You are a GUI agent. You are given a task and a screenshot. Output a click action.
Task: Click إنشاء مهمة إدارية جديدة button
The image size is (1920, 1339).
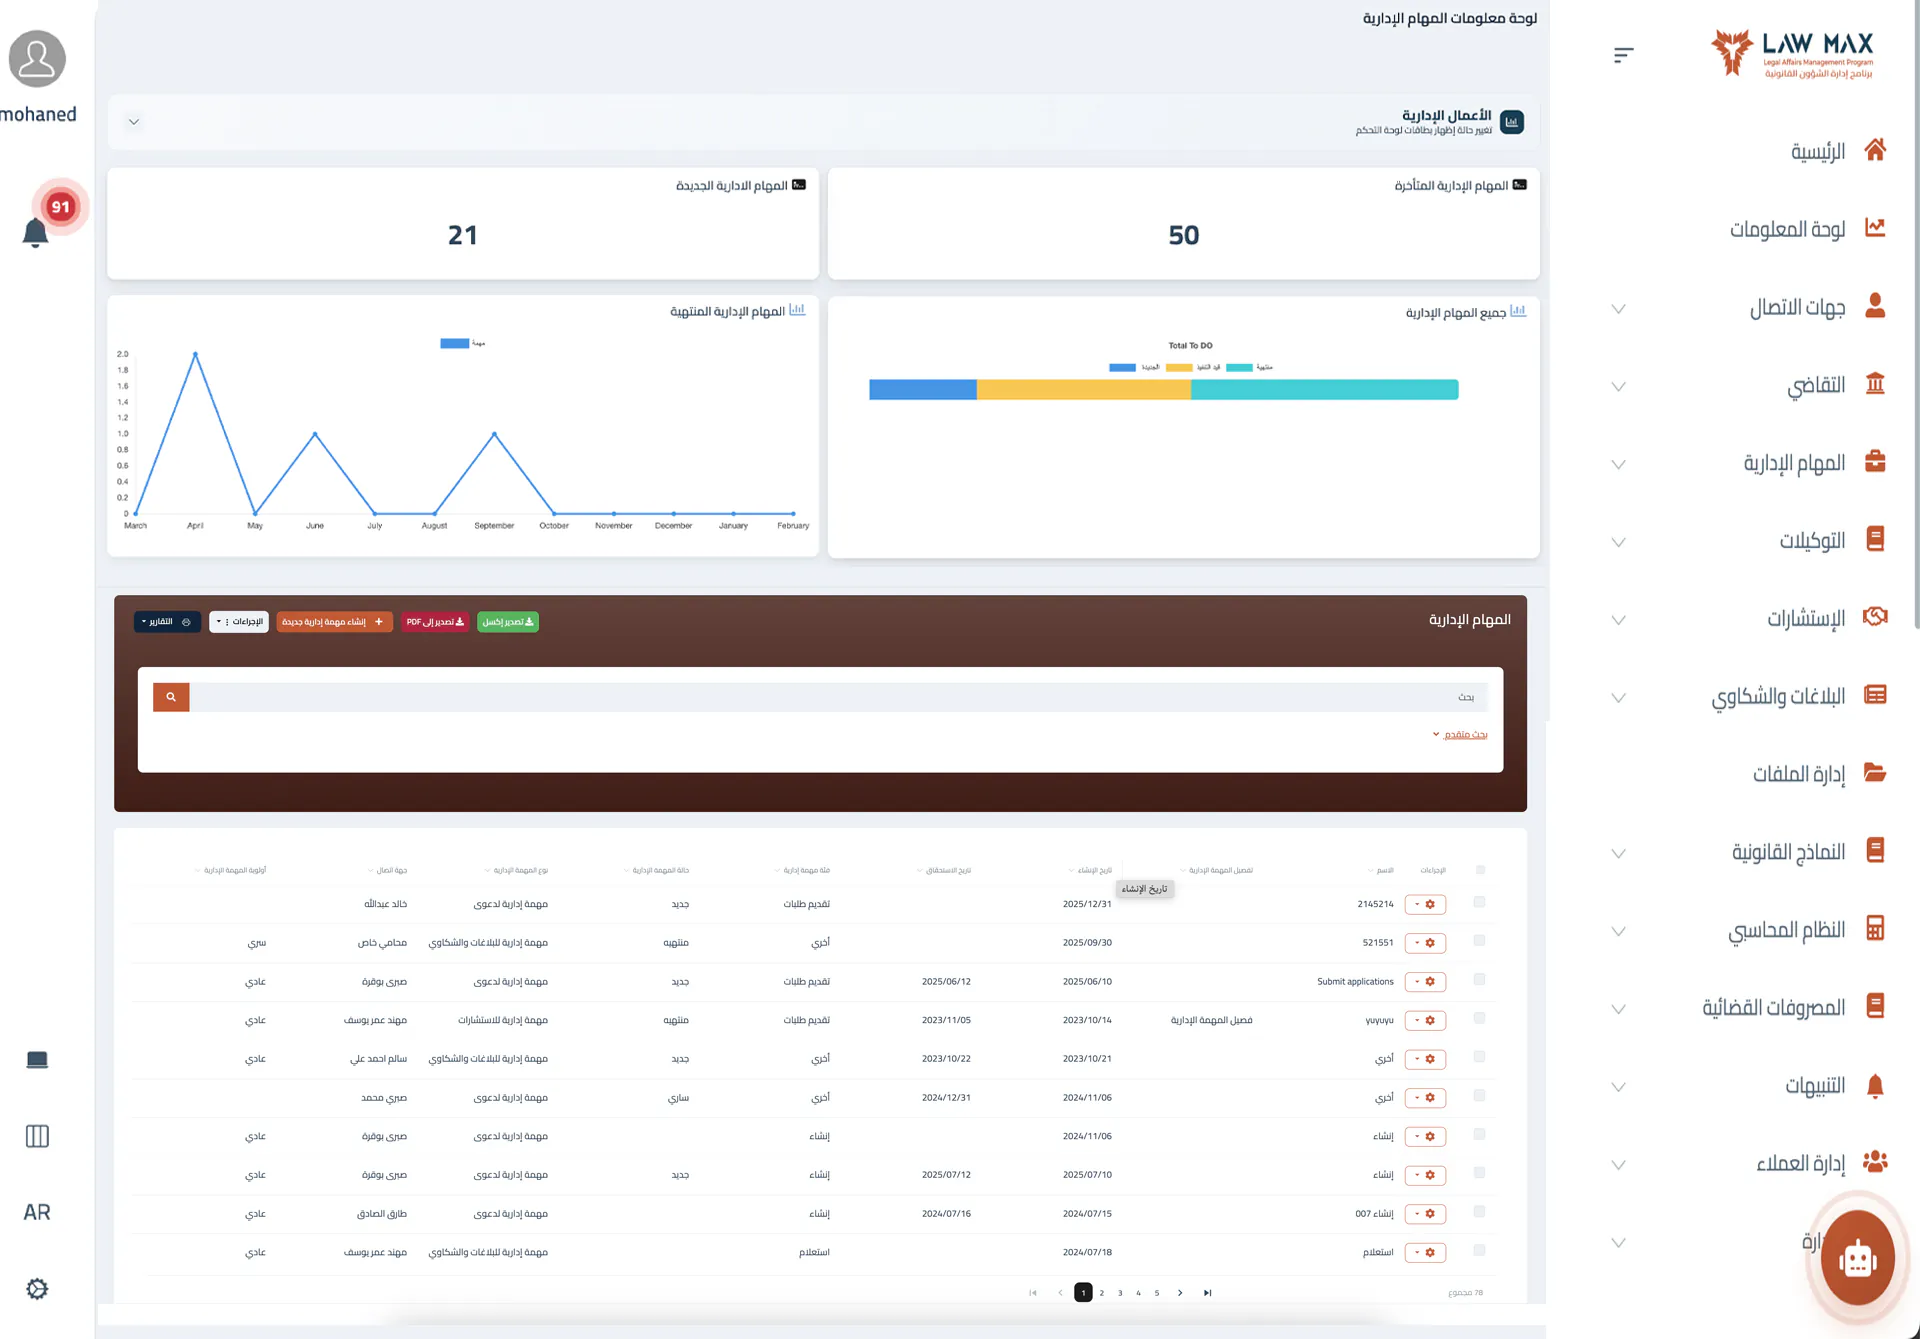coord(333,622)
